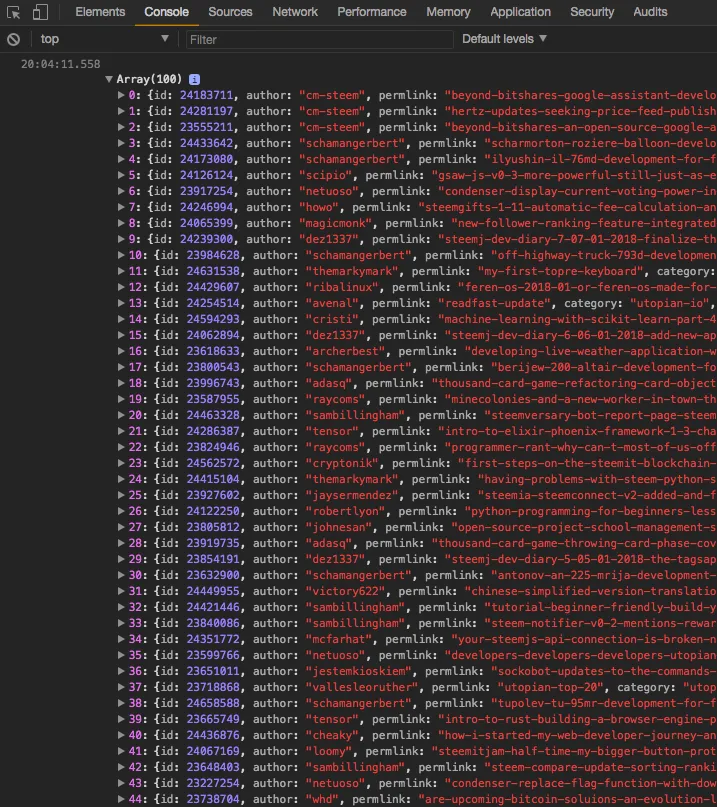Activate the inspect element picker icon
Viewport: 717px width, 807px height.
(13, 12)
